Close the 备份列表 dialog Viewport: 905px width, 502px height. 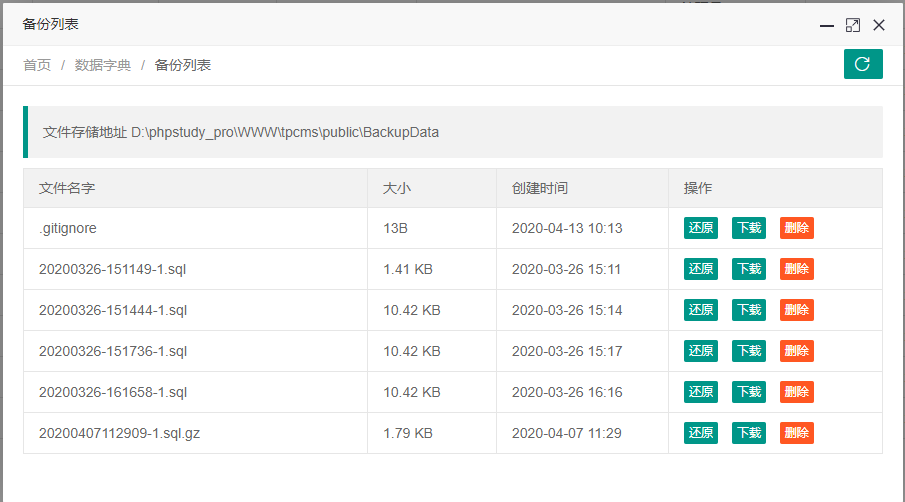(879, 25)
